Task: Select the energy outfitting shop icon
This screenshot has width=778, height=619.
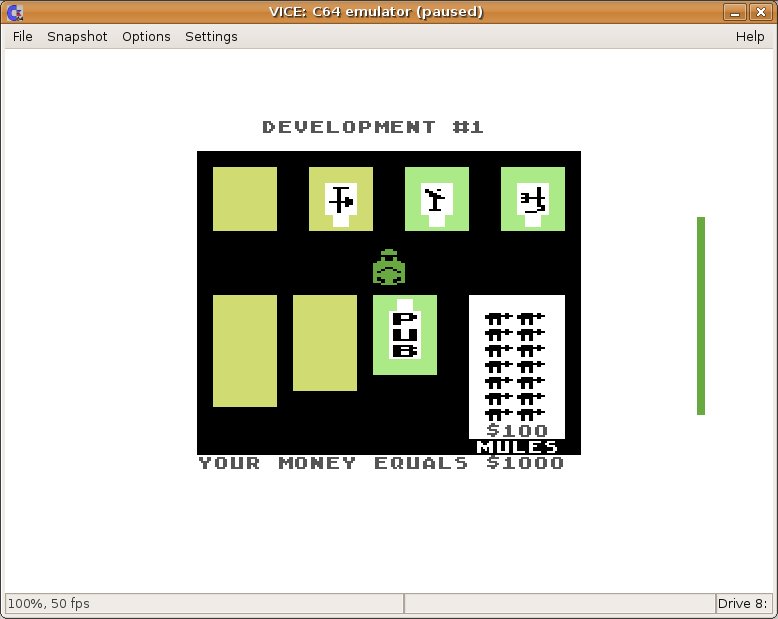Action: pos(437,199)
